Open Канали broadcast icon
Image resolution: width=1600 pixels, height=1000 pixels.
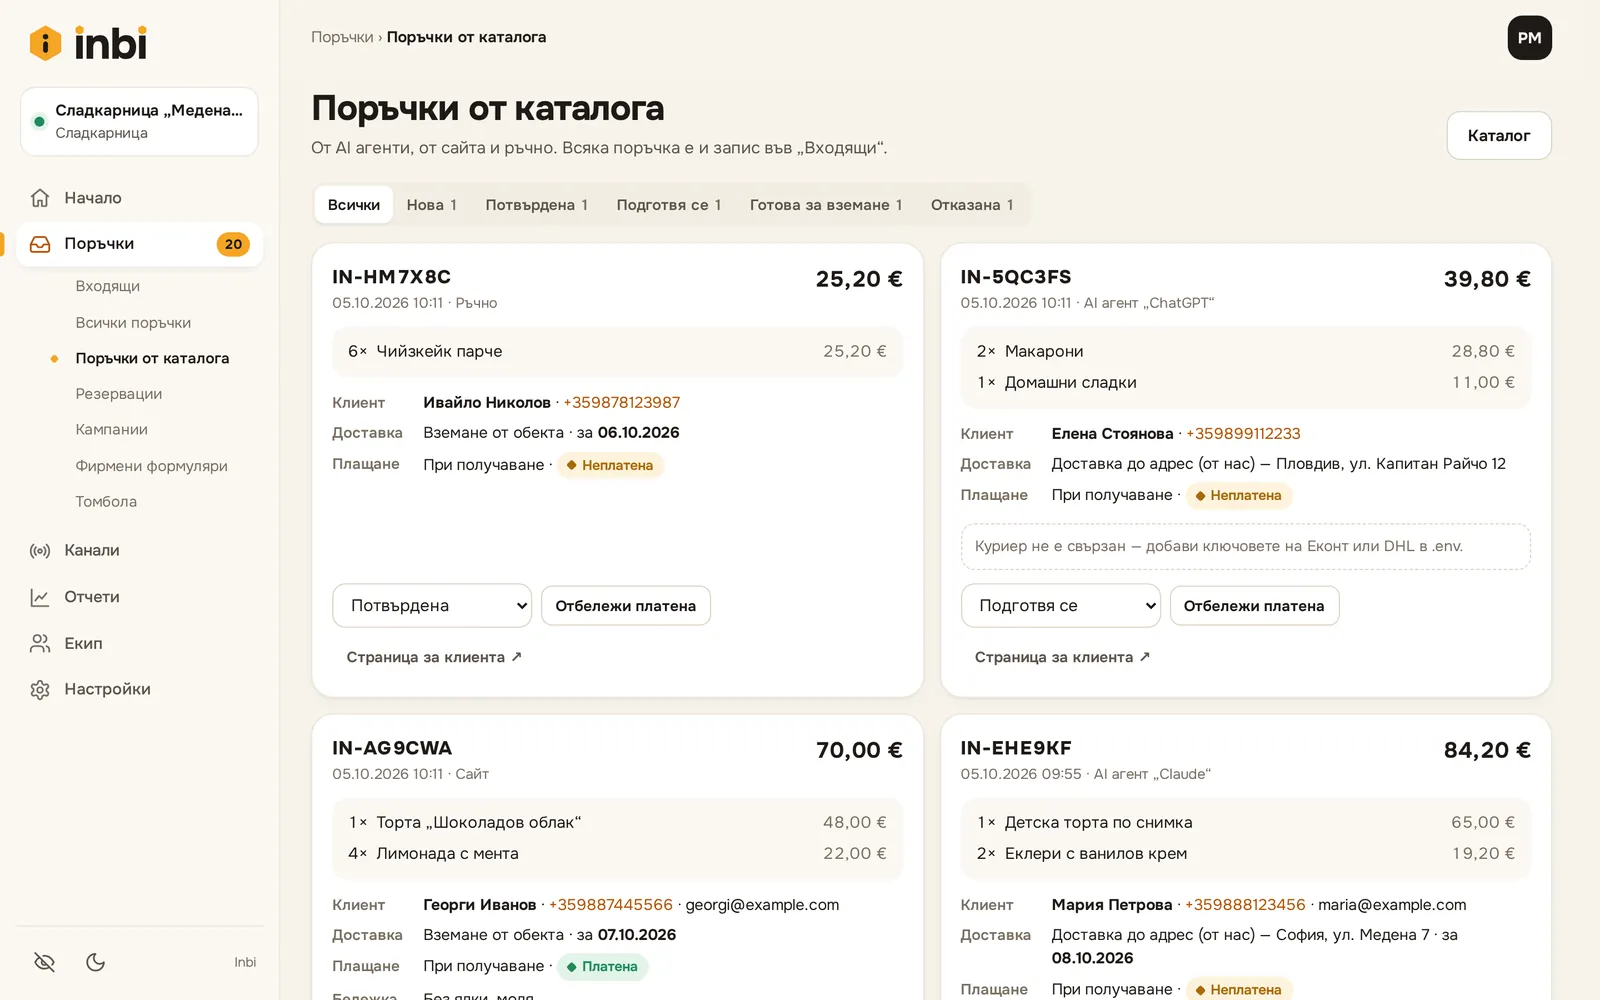40,551
